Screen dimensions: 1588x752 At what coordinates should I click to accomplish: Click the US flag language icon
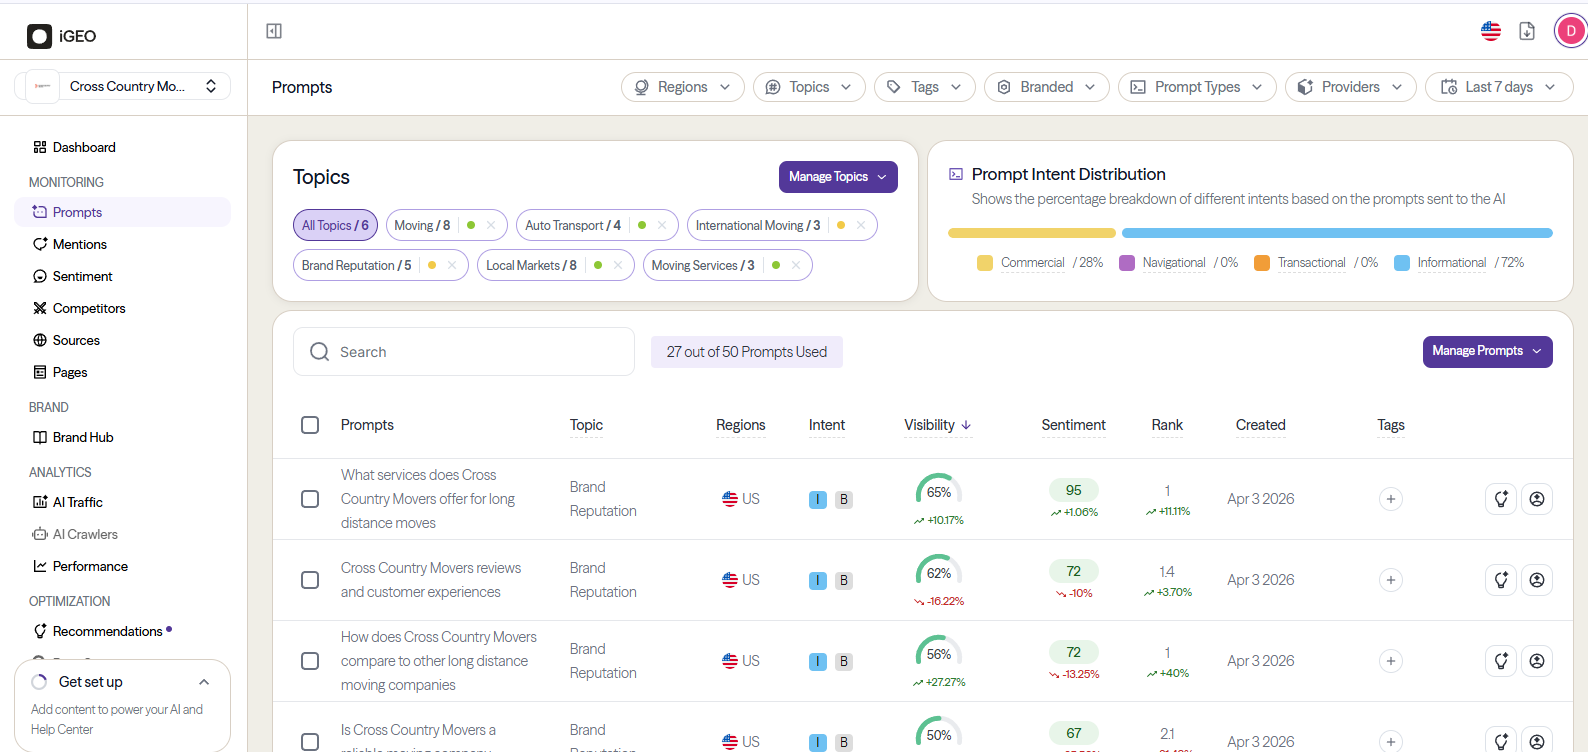pyautogui.click(x=1491, y=31)
